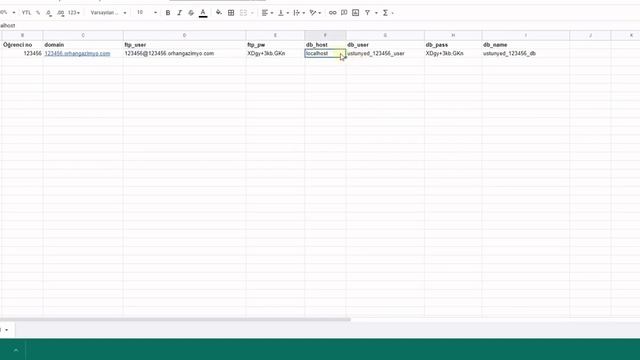Toggle italic formatting
640x360 pixels.
(x=179, y=13)
